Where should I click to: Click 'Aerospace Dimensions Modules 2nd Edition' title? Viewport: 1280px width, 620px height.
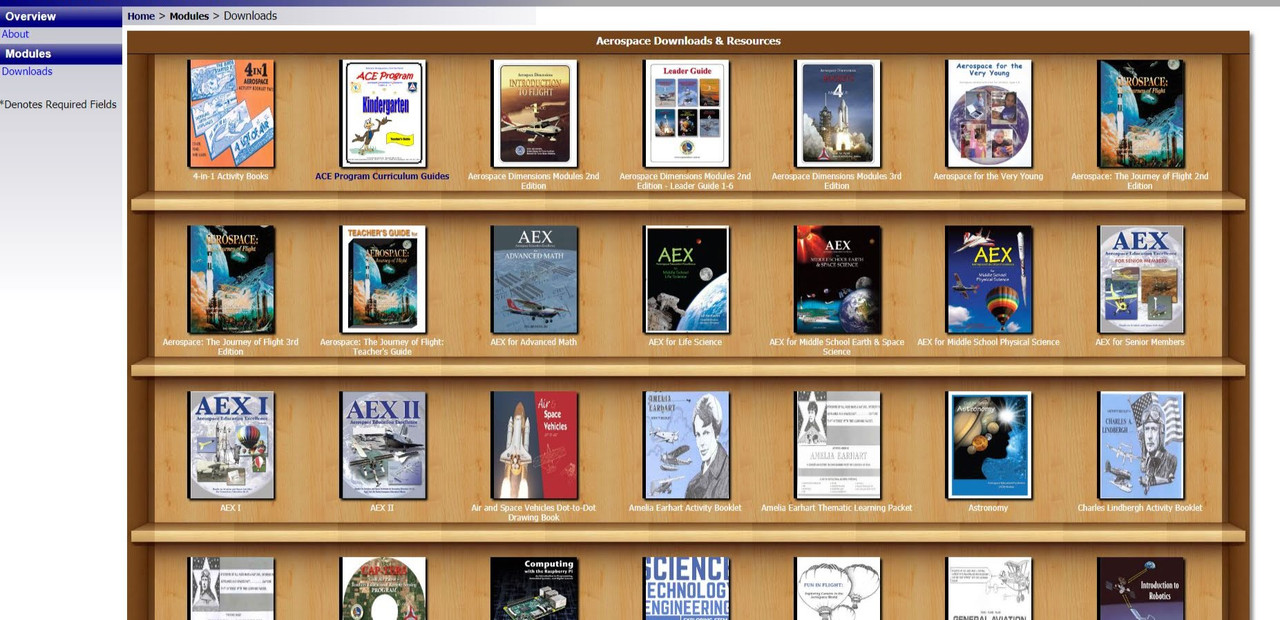click(x=534, y=181)
